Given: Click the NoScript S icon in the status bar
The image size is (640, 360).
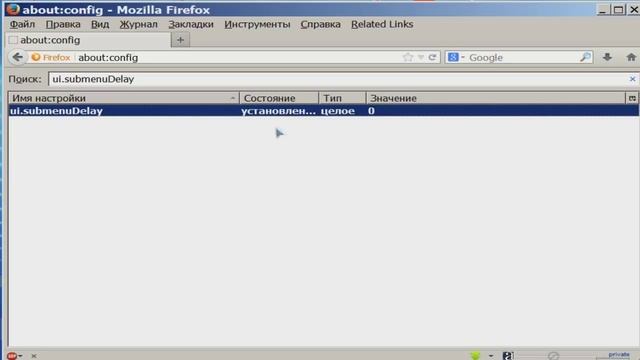Looking at the screenshot, I should (x=507, y=356).
